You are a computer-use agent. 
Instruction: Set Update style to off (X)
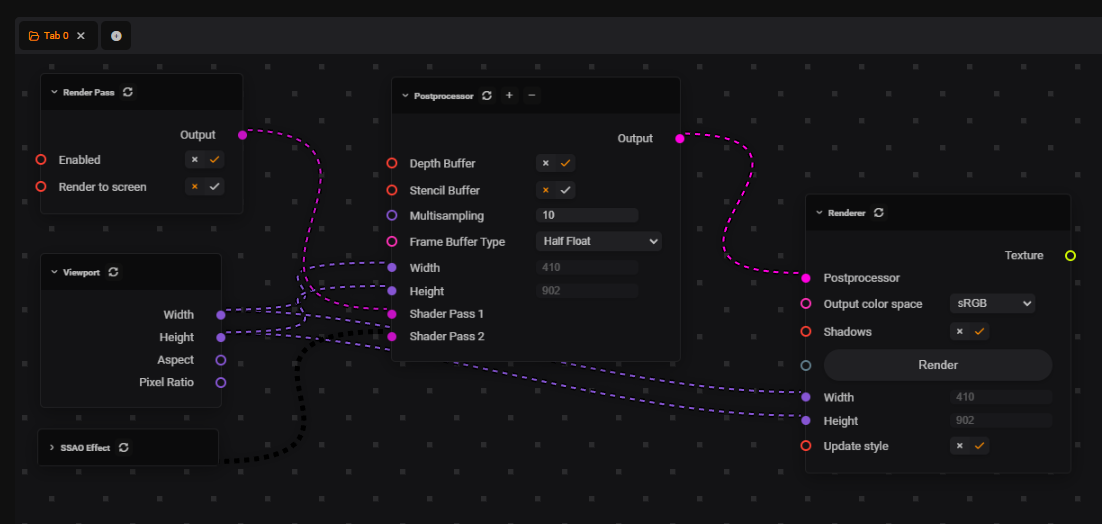point(959,445)
